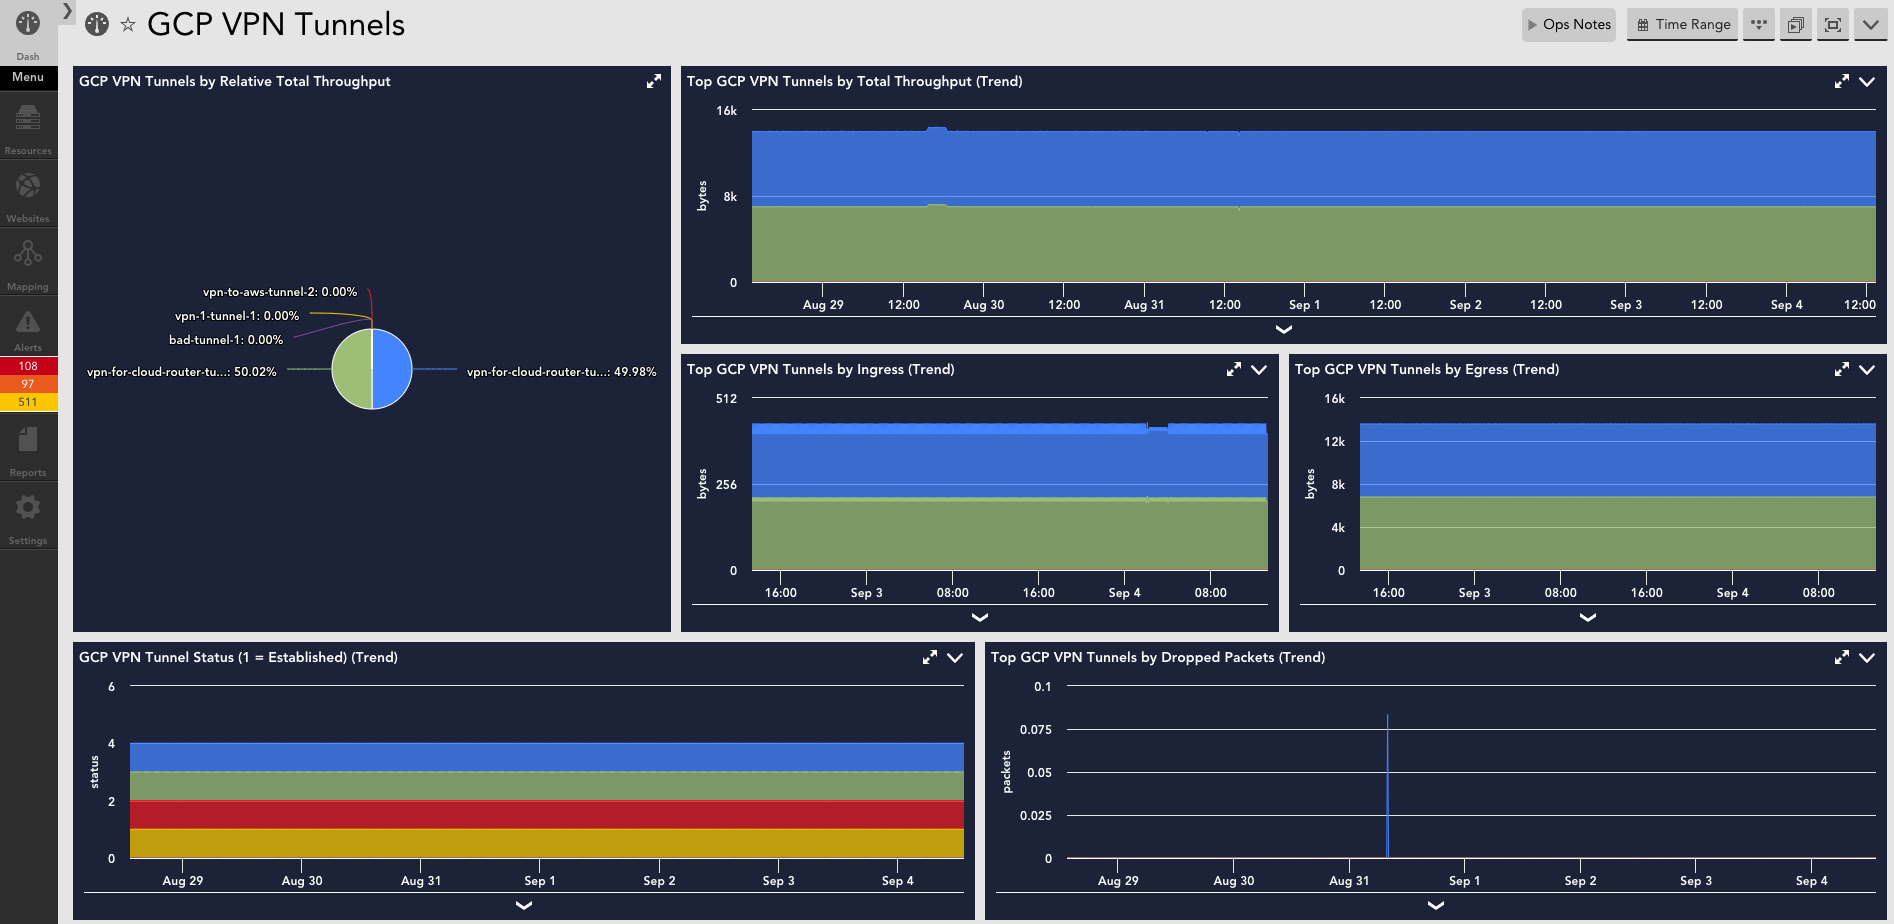Expand the Dropped Packets widget
Image resolution: width=1894 pixels, height=924 pixels.
(1842, 658)
